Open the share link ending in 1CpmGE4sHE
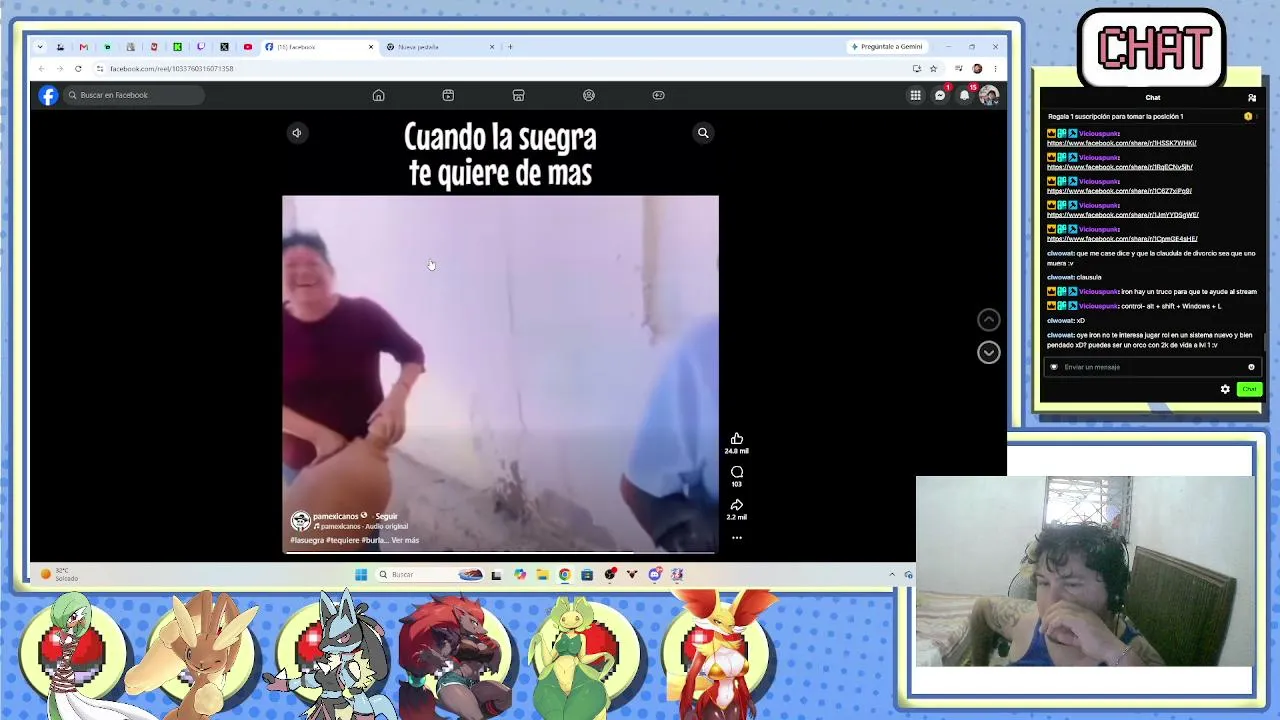This screenshot has width=1280, height=720. (1122, 239)
